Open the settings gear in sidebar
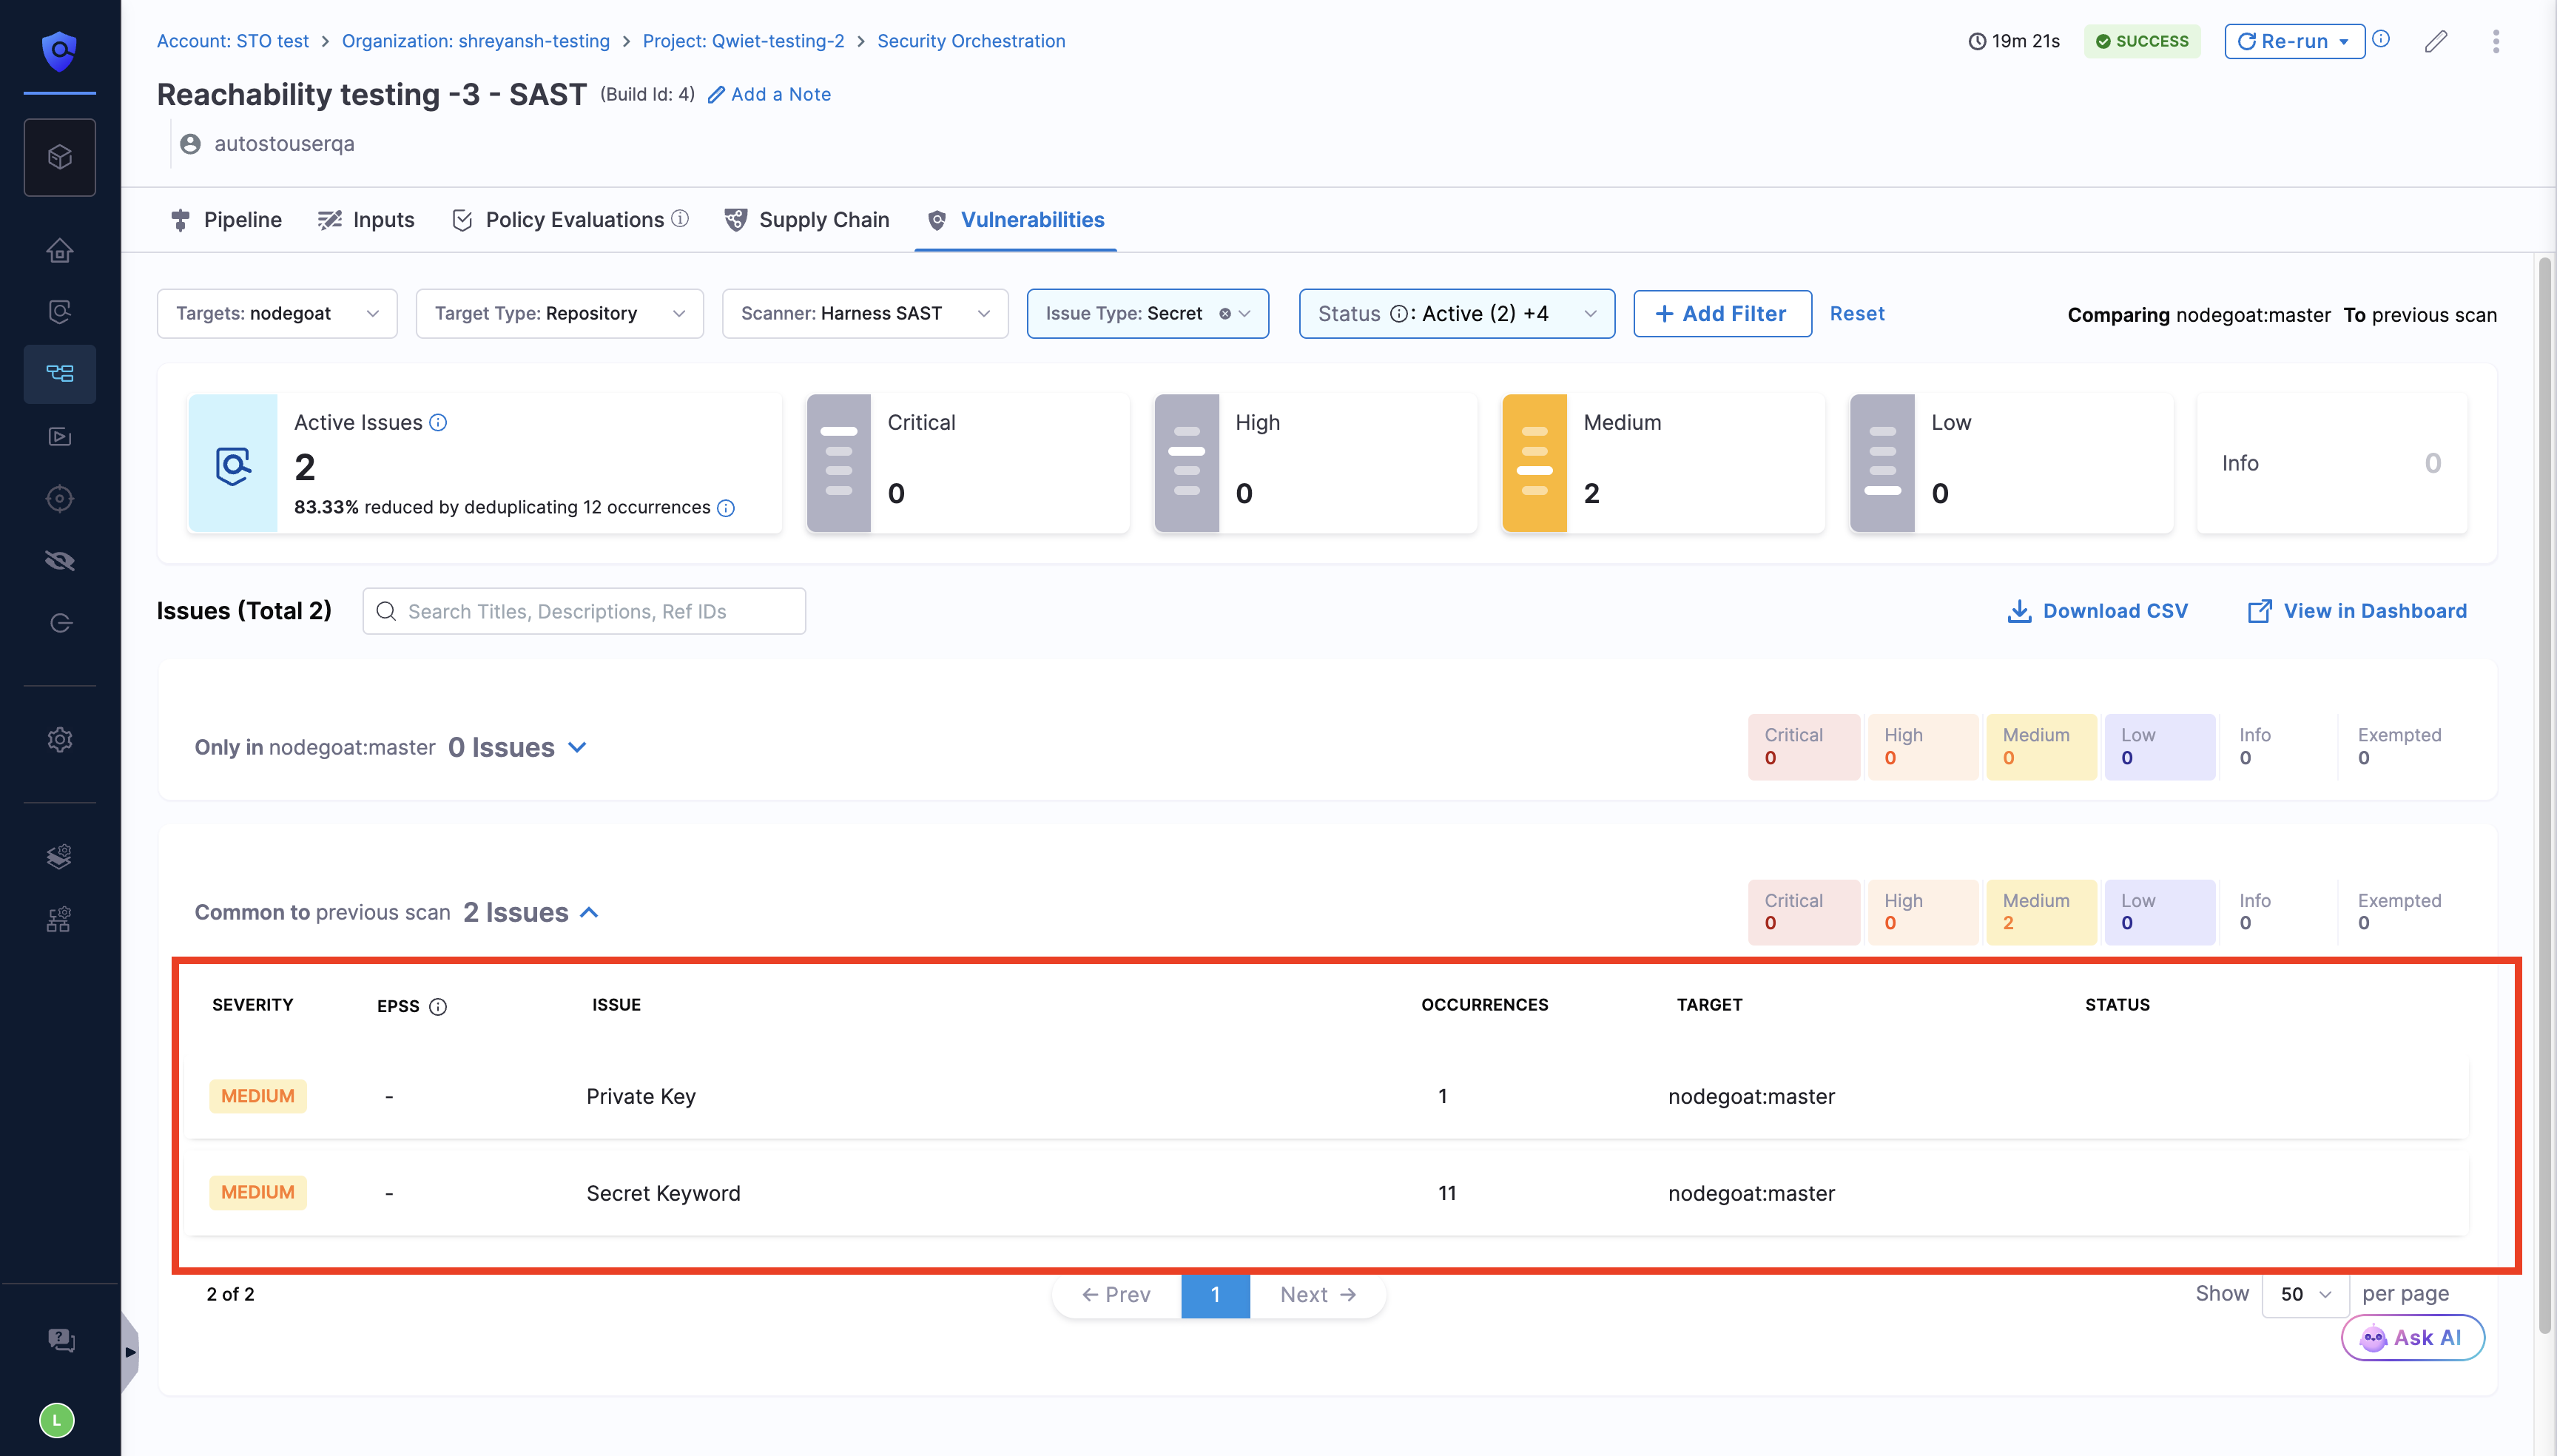The width and height of the screenshot is (2557, 1456). (x=60, y=740)
